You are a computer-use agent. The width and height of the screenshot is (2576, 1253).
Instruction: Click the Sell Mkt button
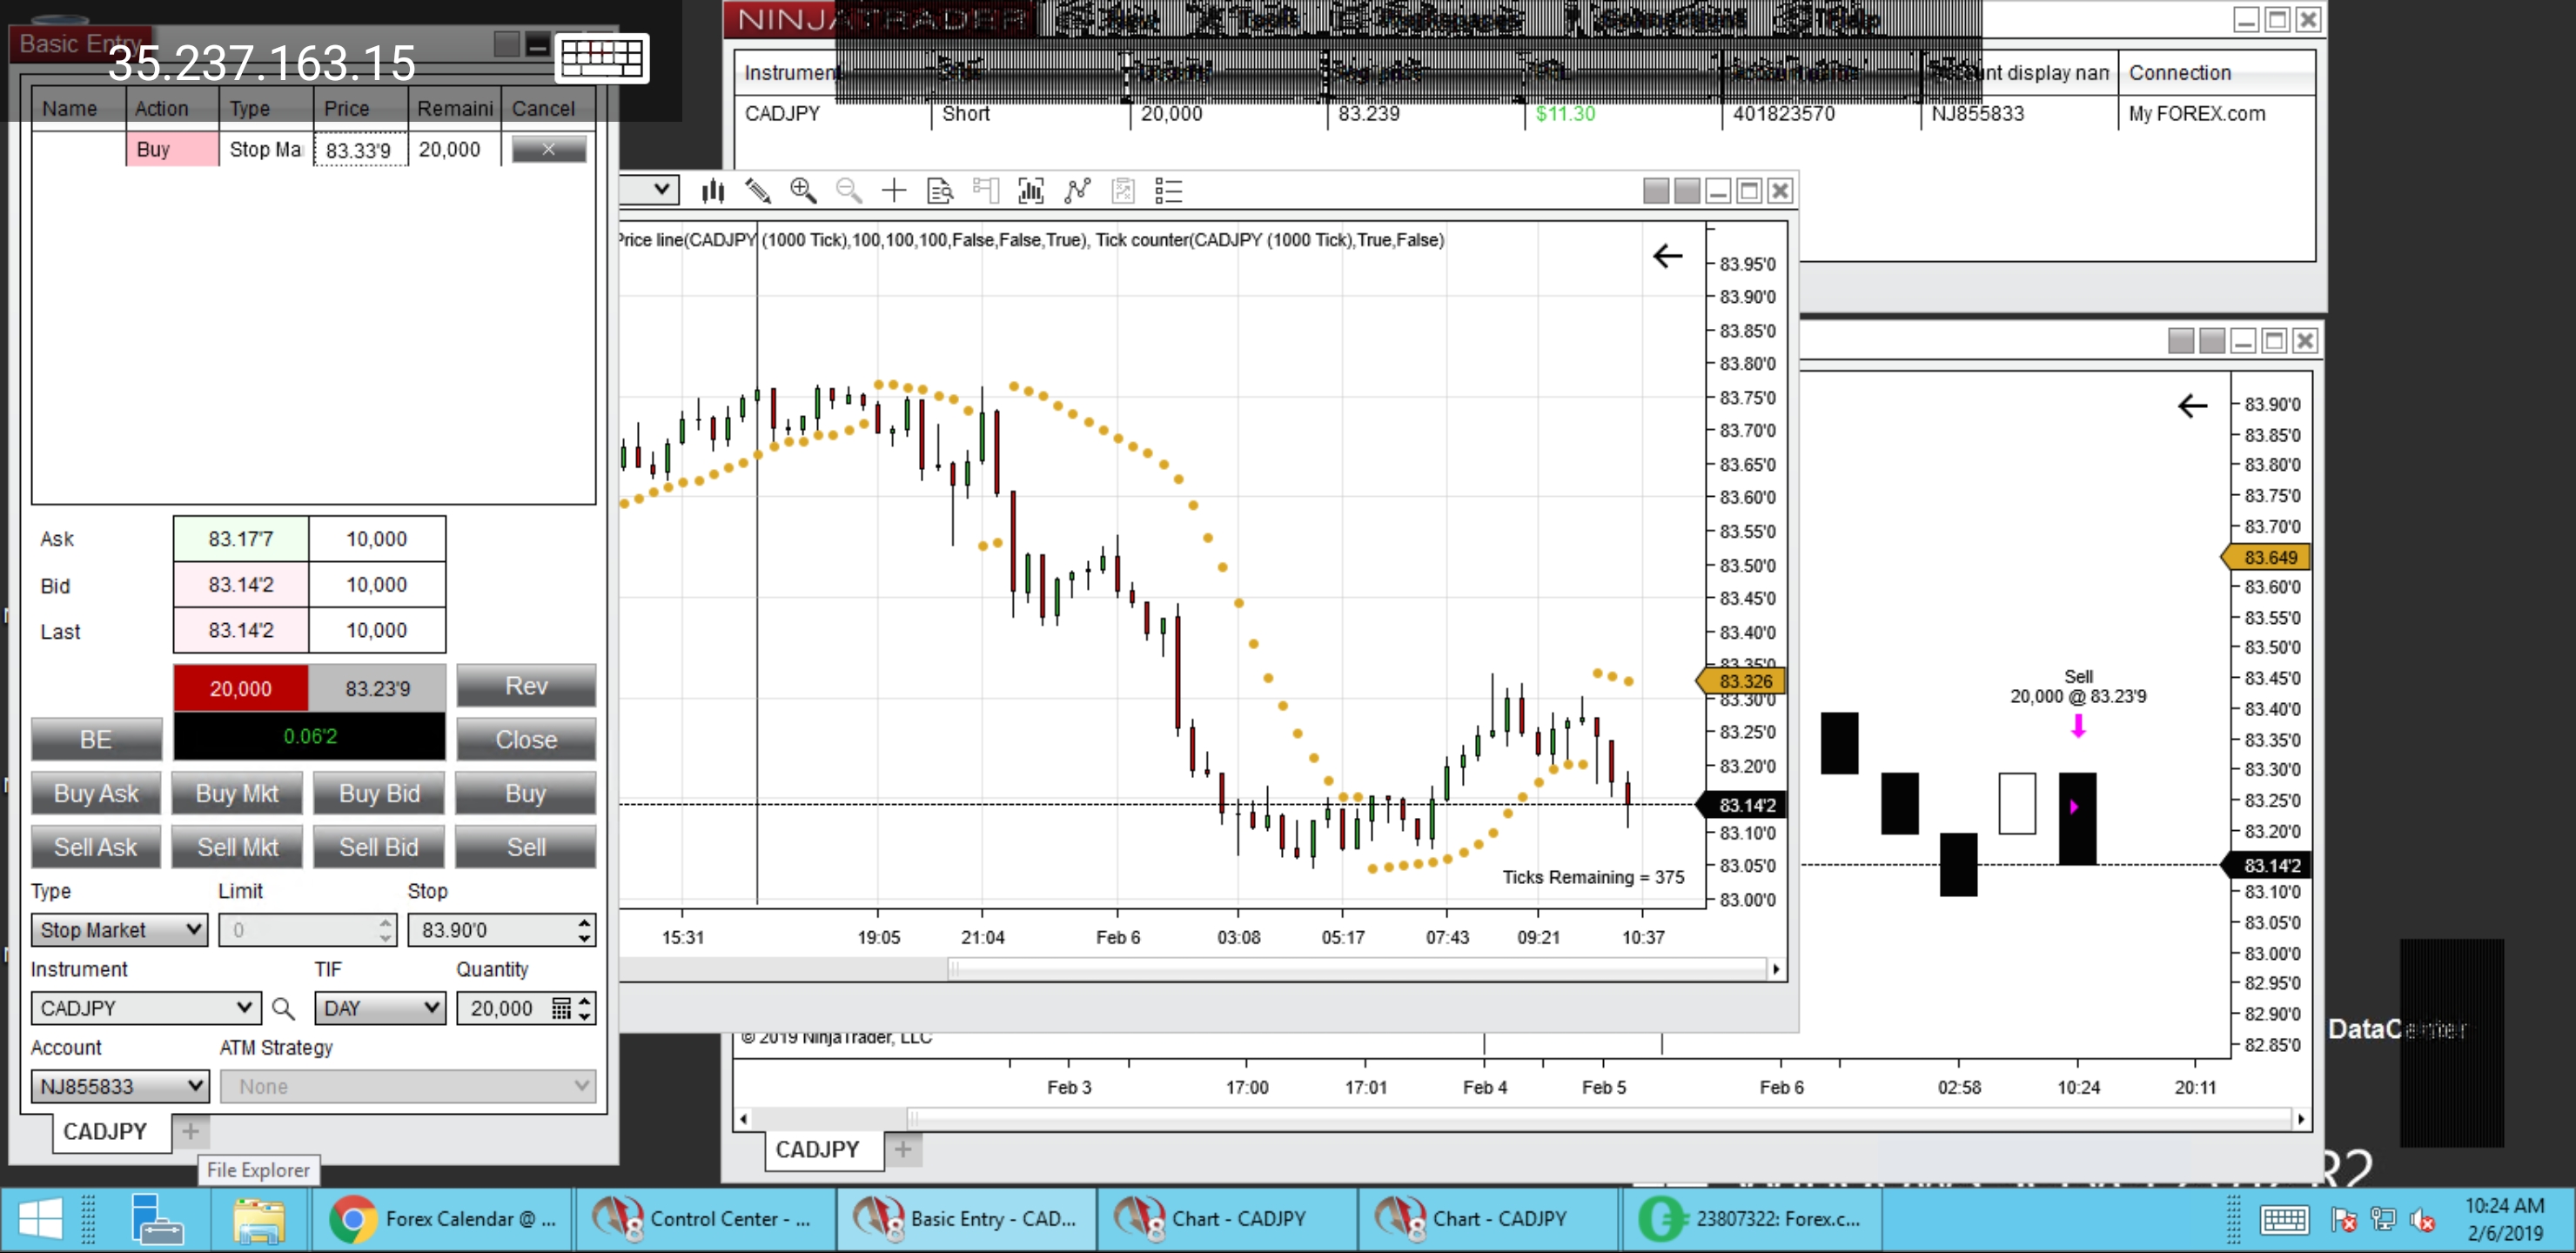click(x=237, y=848)
